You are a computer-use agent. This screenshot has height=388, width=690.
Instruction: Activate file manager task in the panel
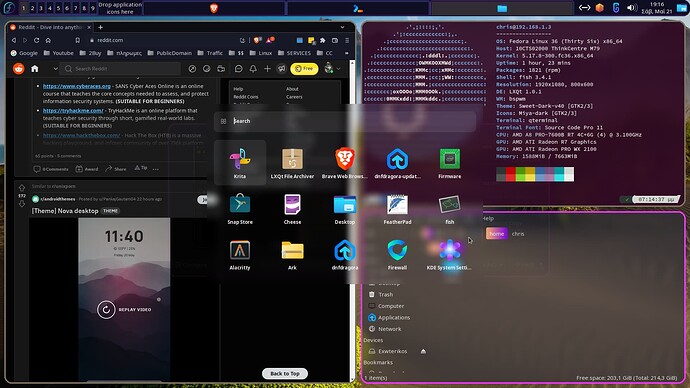tap(502, 8)
